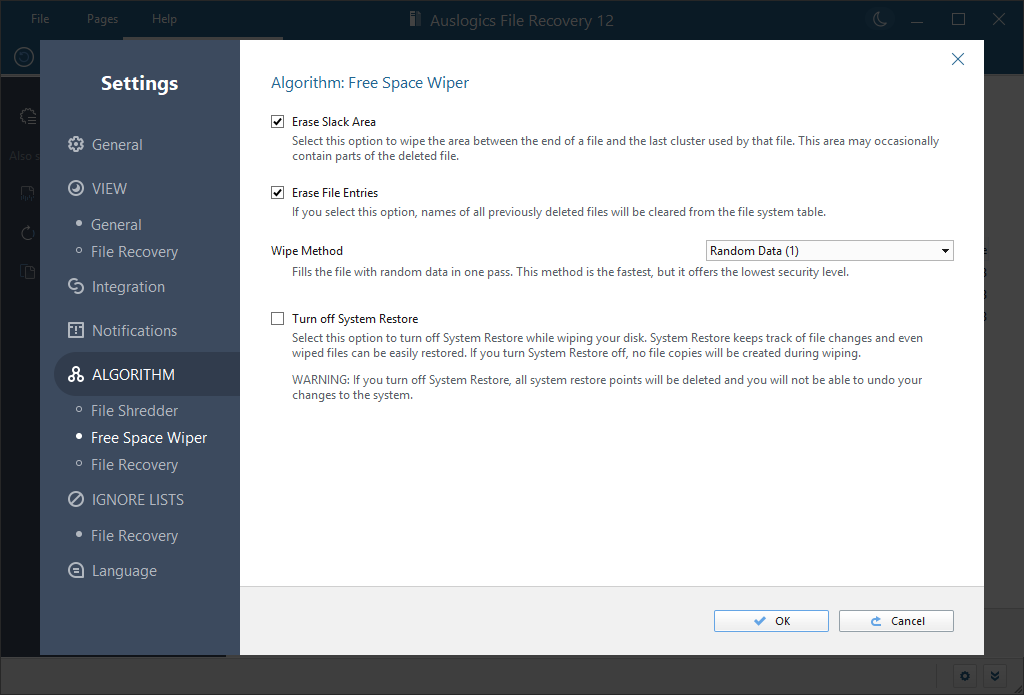
Task: Disable the Erase File Entries option
Action: click(277, 192)
